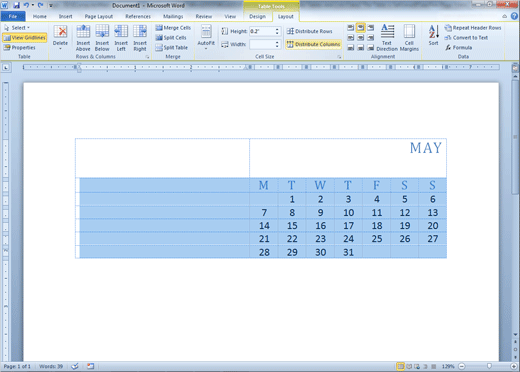This screenshot has height=372, width=520.
Task: Switch to the Mailings tab
Action: tap(173, 16)
